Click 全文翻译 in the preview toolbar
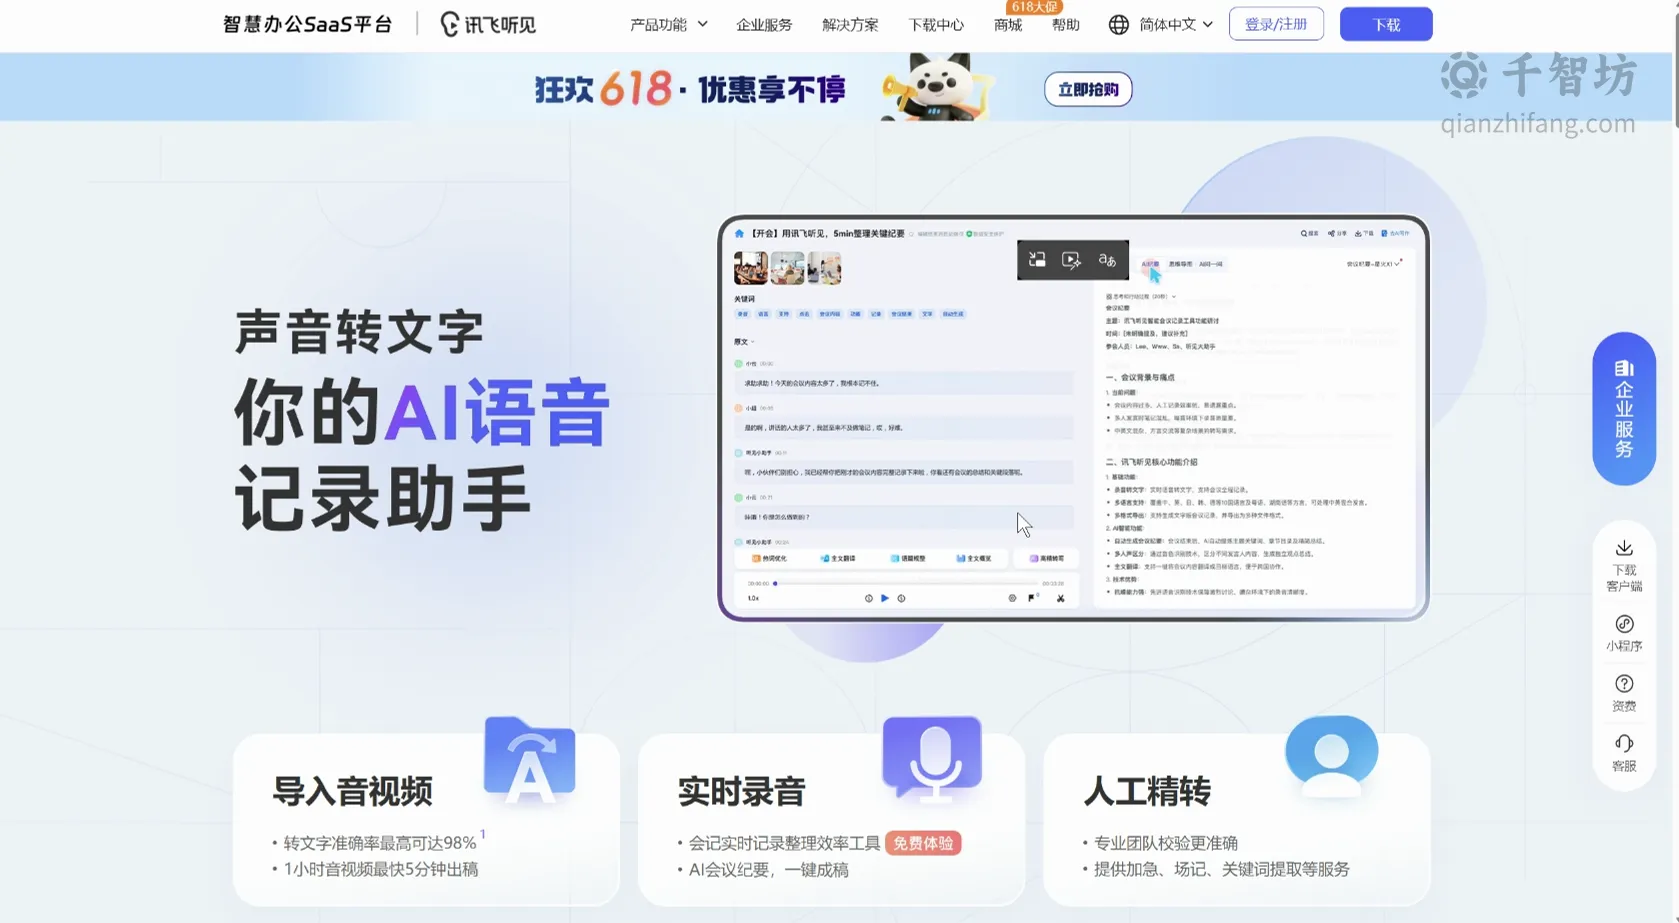Viewport: 1679px width, 923px height. (838, 558)
